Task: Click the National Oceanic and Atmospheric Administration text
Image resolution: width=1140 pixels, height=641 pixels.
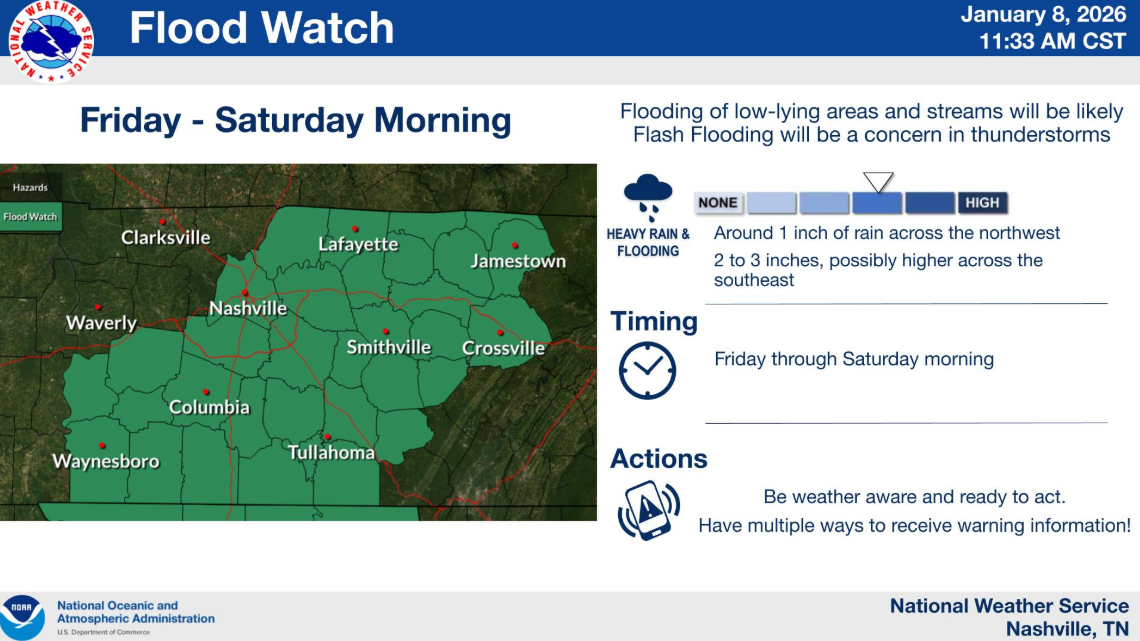Action: (135, 612)
